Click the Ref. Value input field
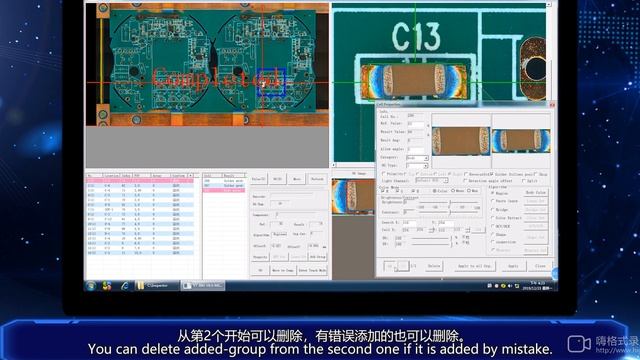This screenshot has height=360, width=640. 416,123
